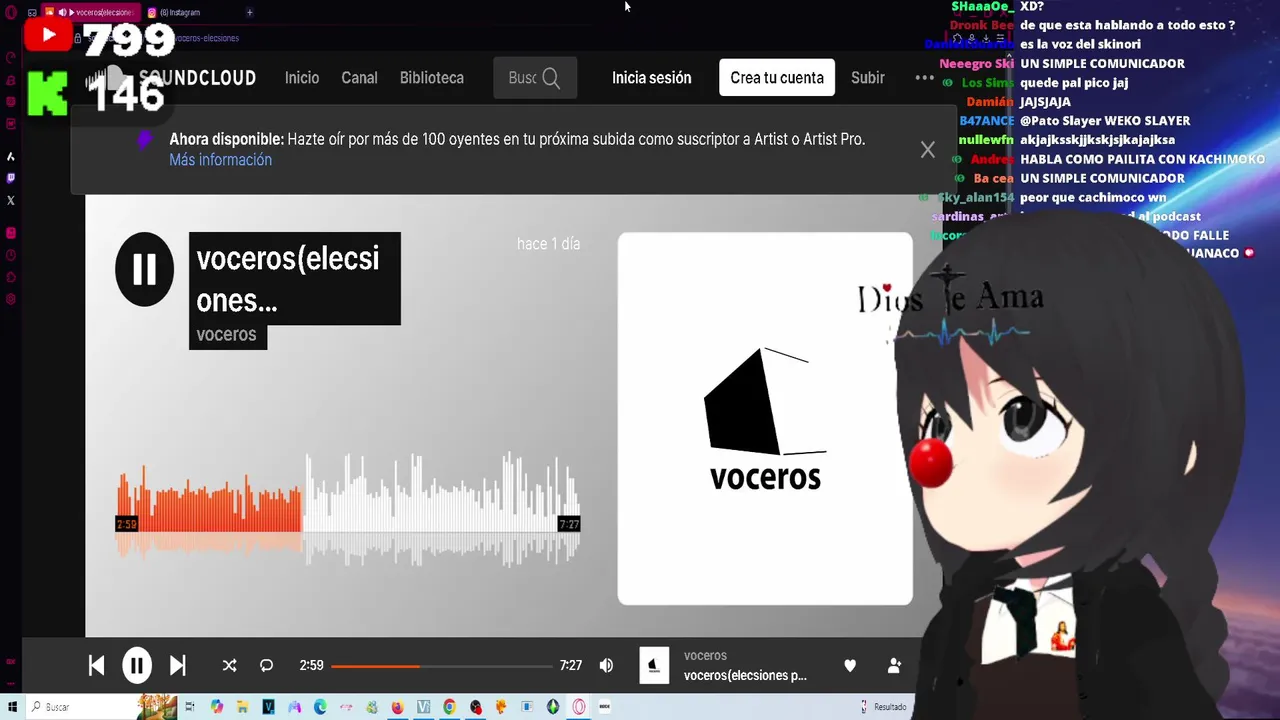Launch Copilot from the taskbar
1280x720 pixels.
click(x=217, y=707)
